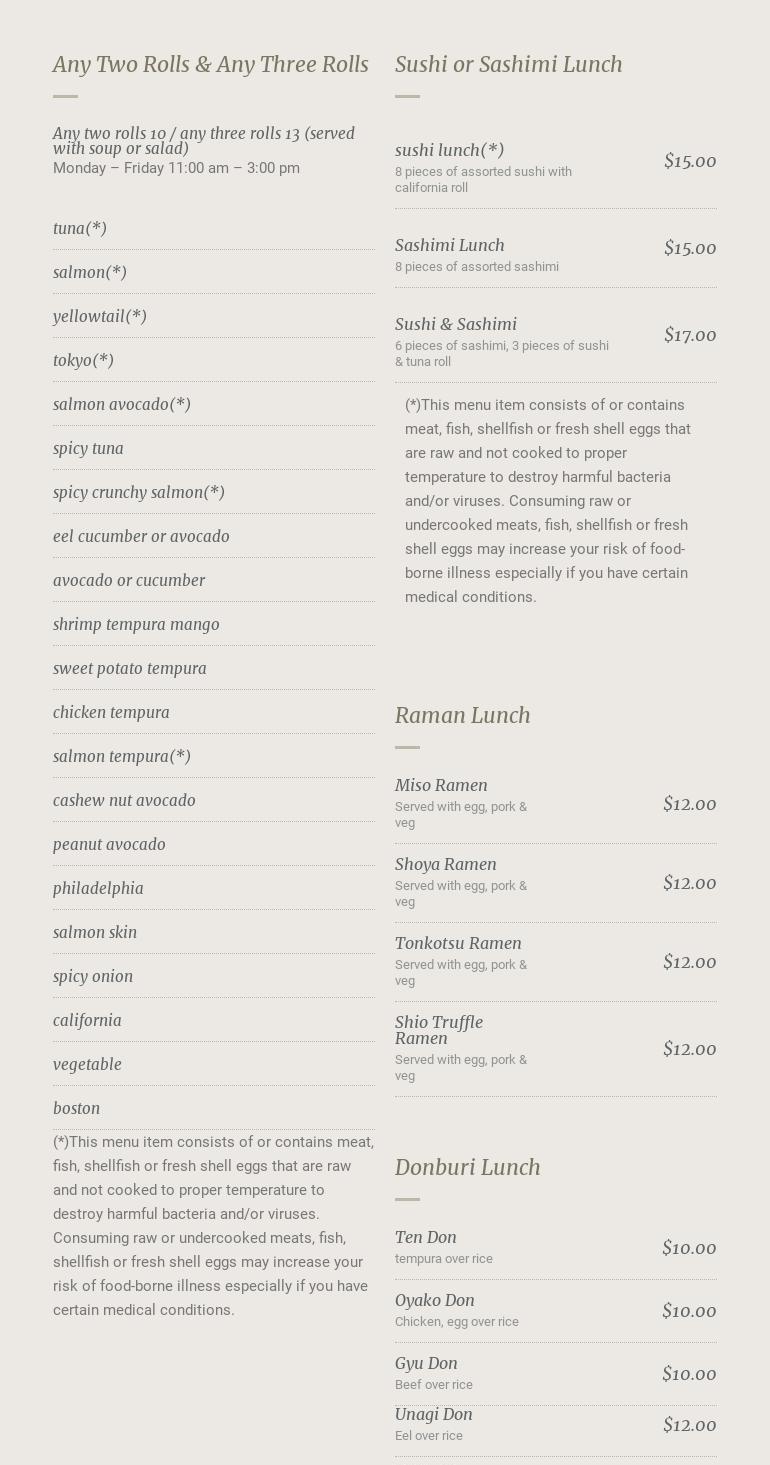The width and height of the screenshot is (770, 1465).
Task: Click the Donburi Lunch section heading
Action: [x=468, y=1168]
